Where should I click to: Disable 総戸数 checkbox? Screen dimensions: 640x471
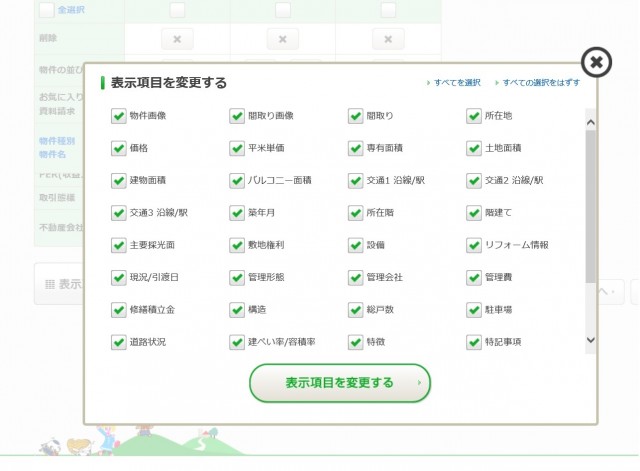coord(356,310)
